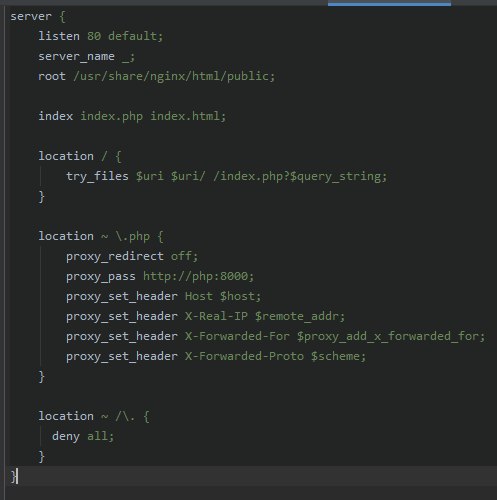Click the root path '/usr/share/nginx/html/public;'

coord(174,76)
